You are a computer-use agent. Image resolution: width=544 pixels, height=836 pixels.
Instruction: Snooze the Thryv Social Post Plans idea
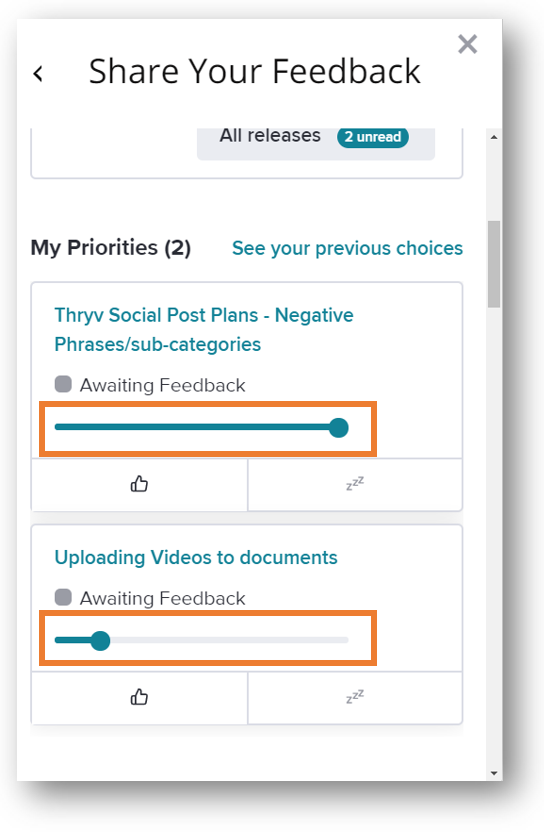pyautogui.click(x=355, y=484)
